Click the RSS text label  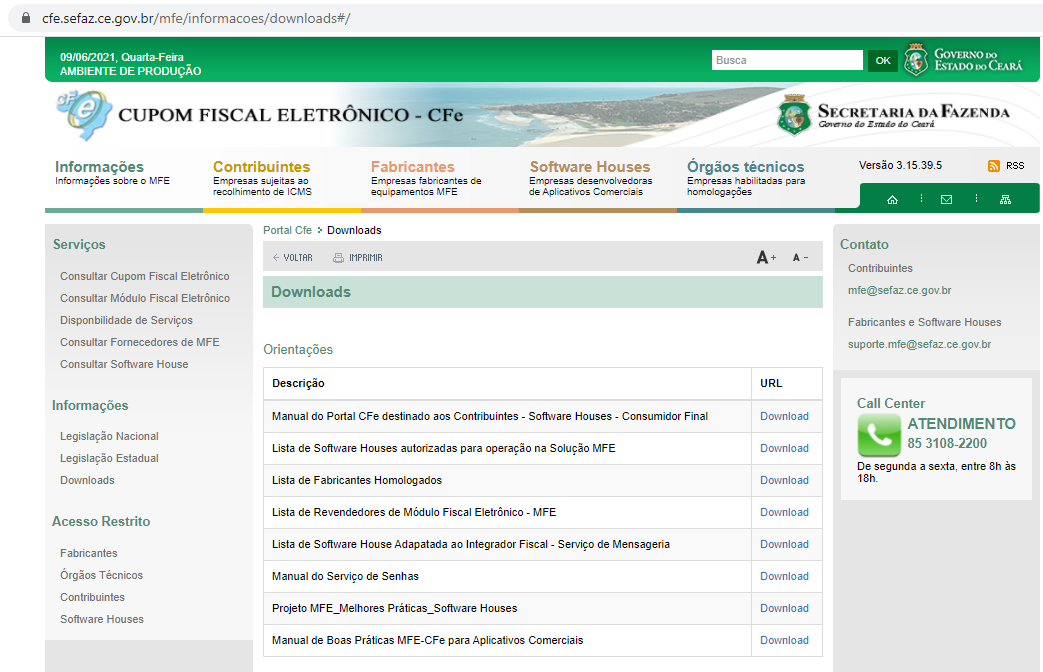pos(1014,166)
